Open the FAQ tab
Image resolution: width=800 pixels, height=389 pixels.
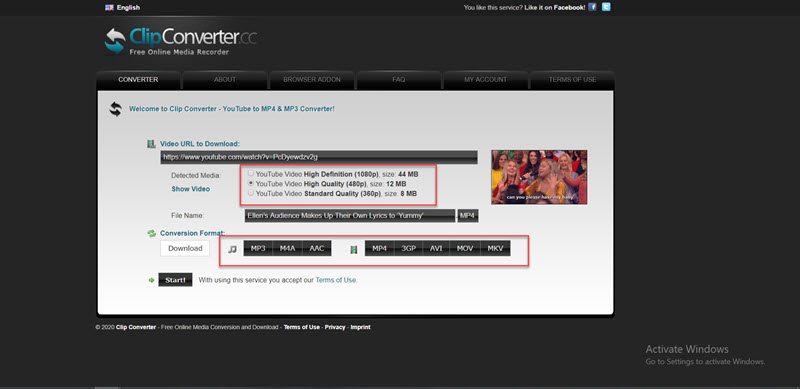399,80
